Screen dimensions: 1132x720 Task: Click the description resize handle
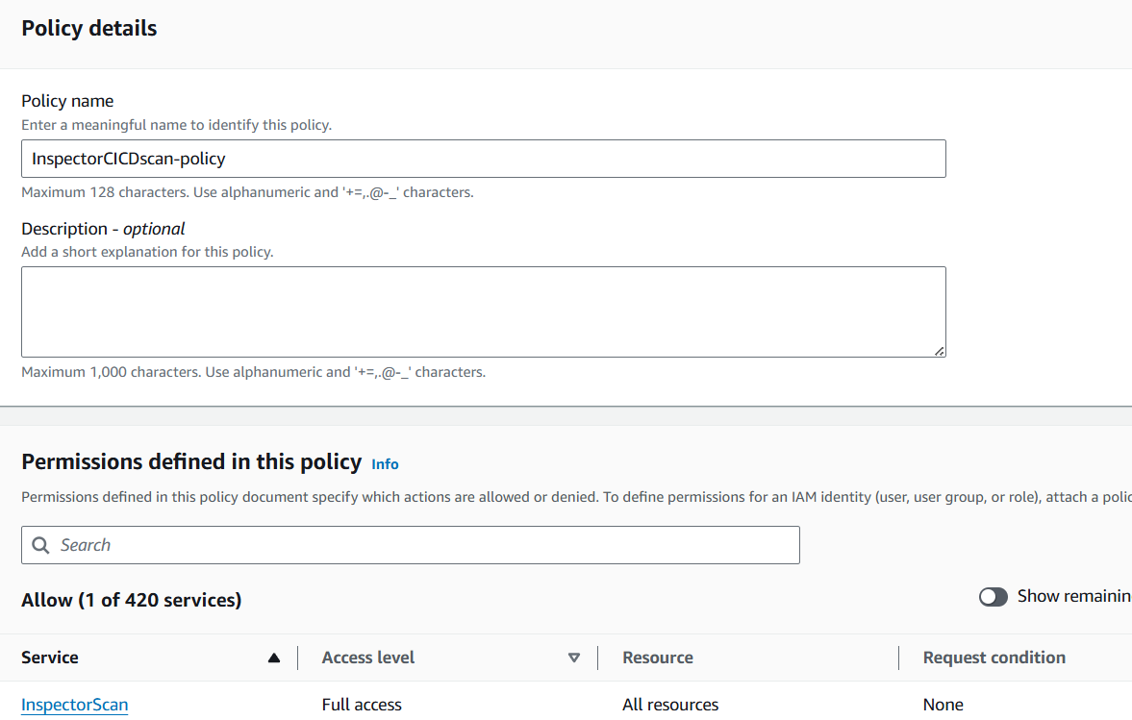click(939, 351)
